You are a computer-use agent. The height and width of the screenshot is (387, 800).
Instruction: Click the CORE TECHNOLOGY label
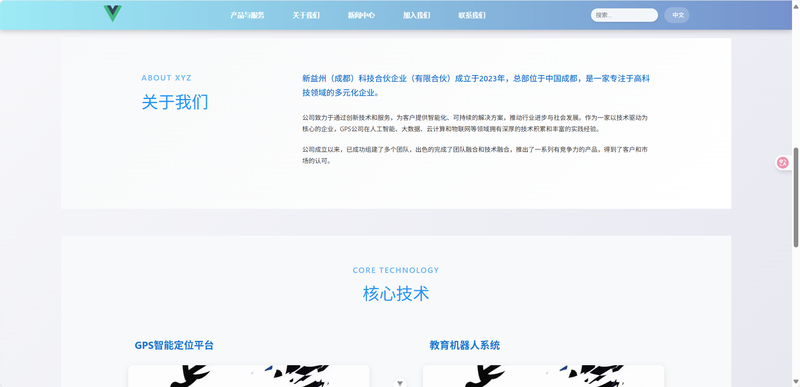pyautogui.click(x=396, y=270)
